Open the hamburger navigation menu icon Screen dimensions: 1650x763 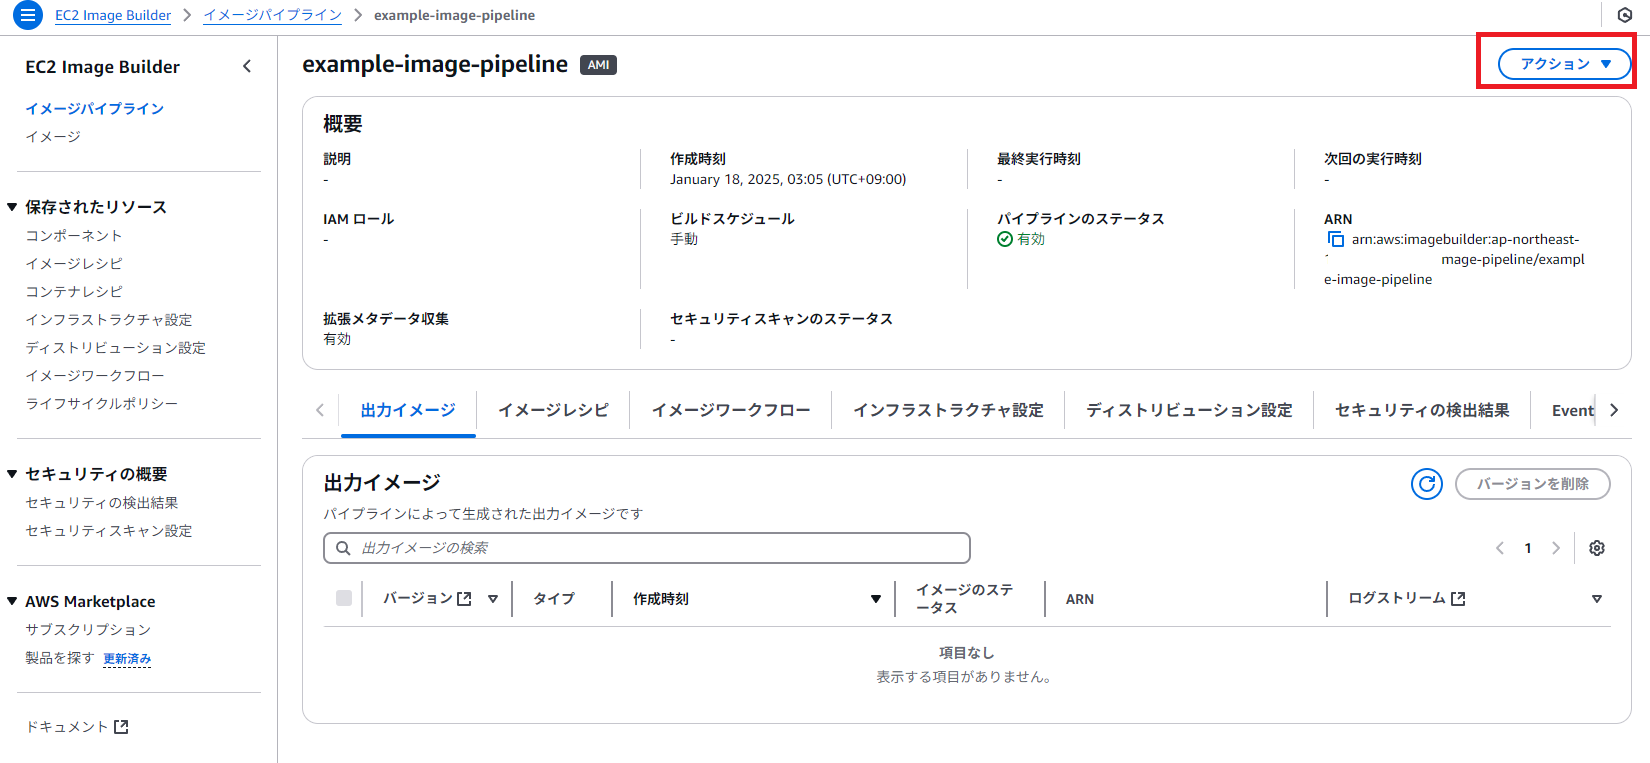[x=28, y=15]
